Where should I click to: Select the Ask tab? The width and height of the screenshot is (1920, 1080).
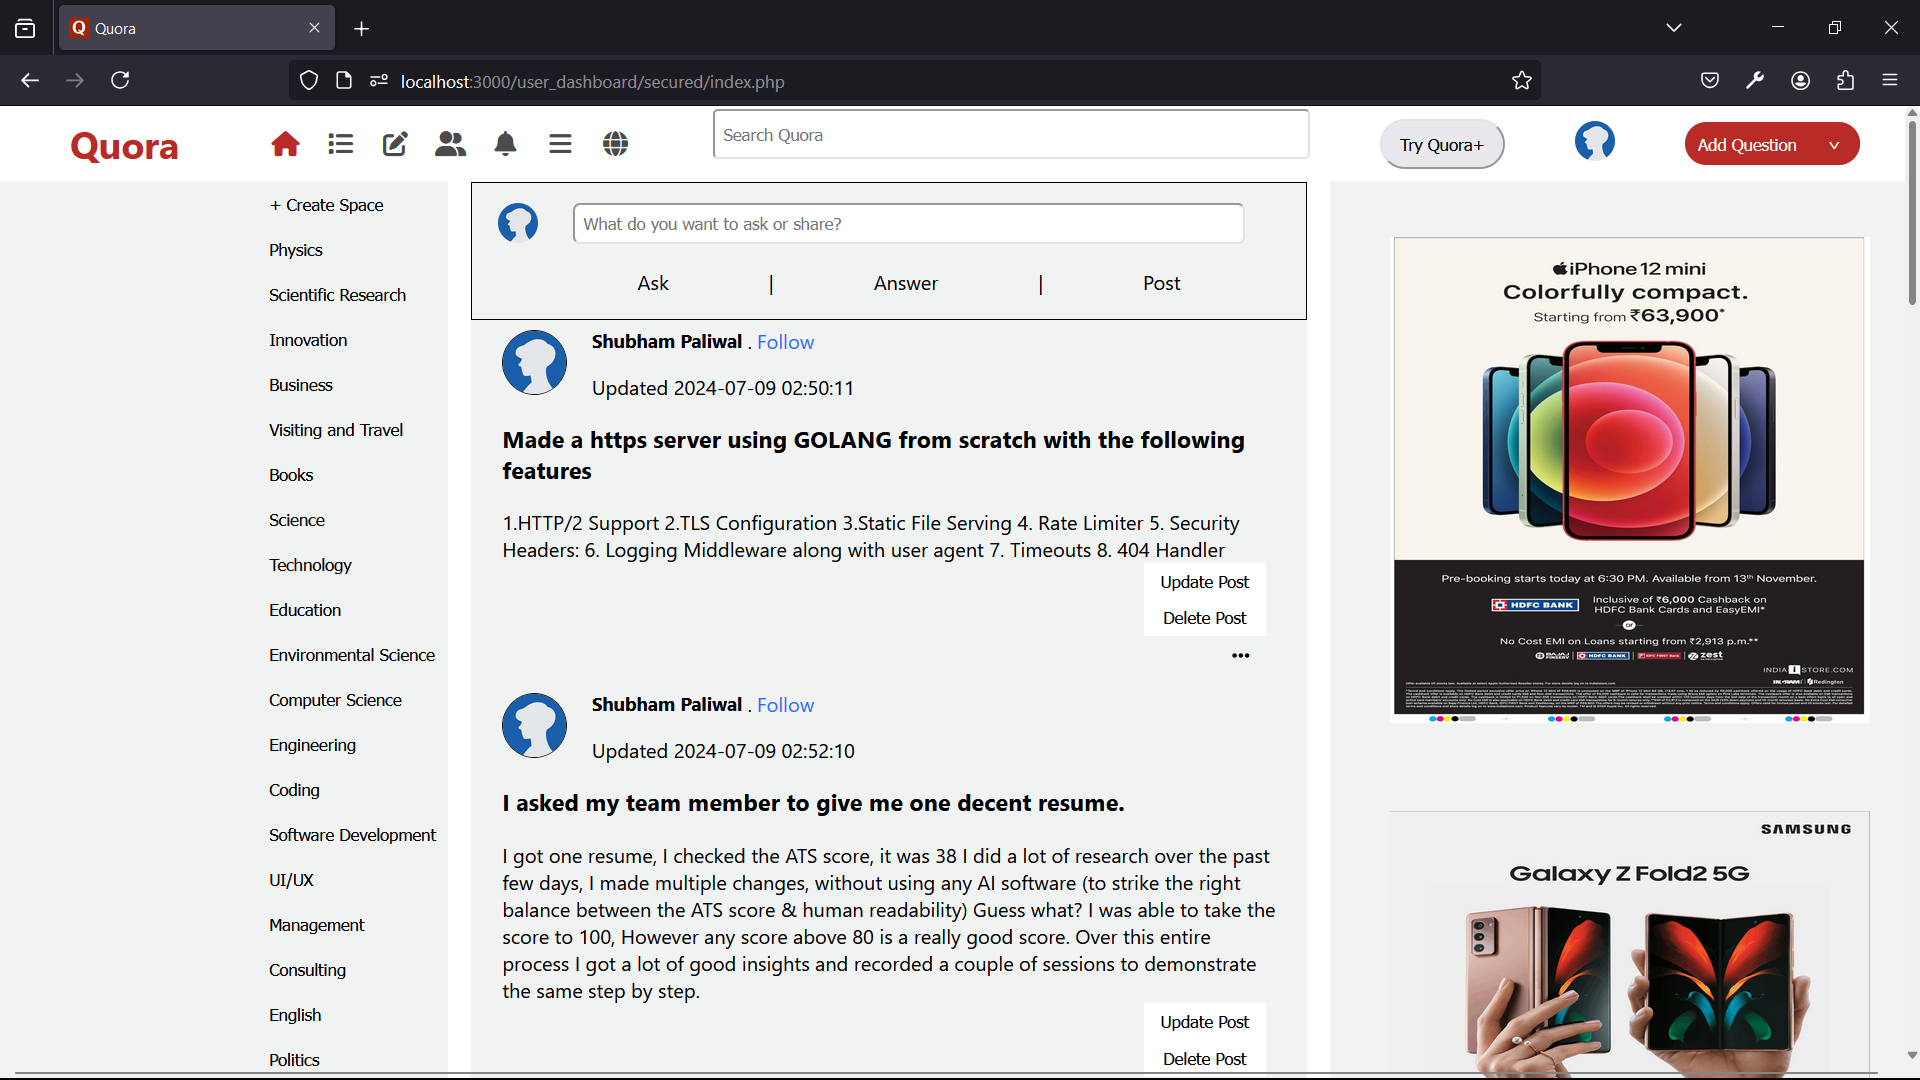(x=653, y=284)
